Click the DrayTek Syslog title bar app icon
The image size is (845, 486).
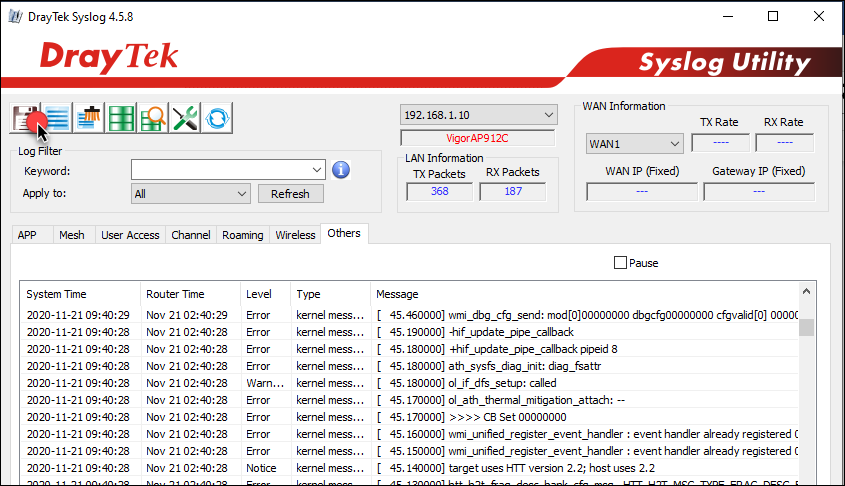15,17
